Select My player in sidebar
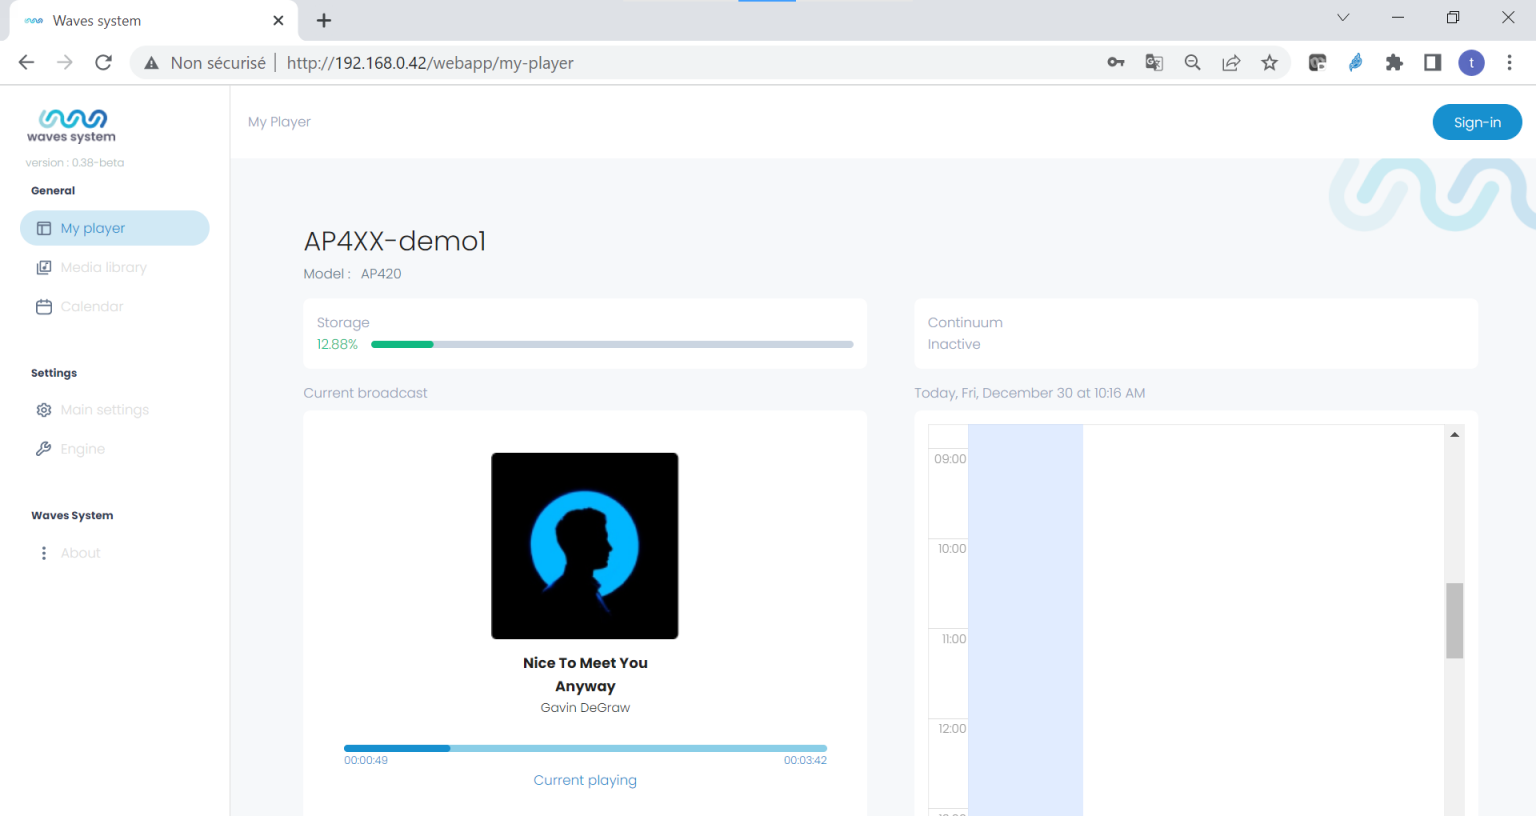Image resolution: width=1536 pixels, height=816 pixels. tap(114, 228)
